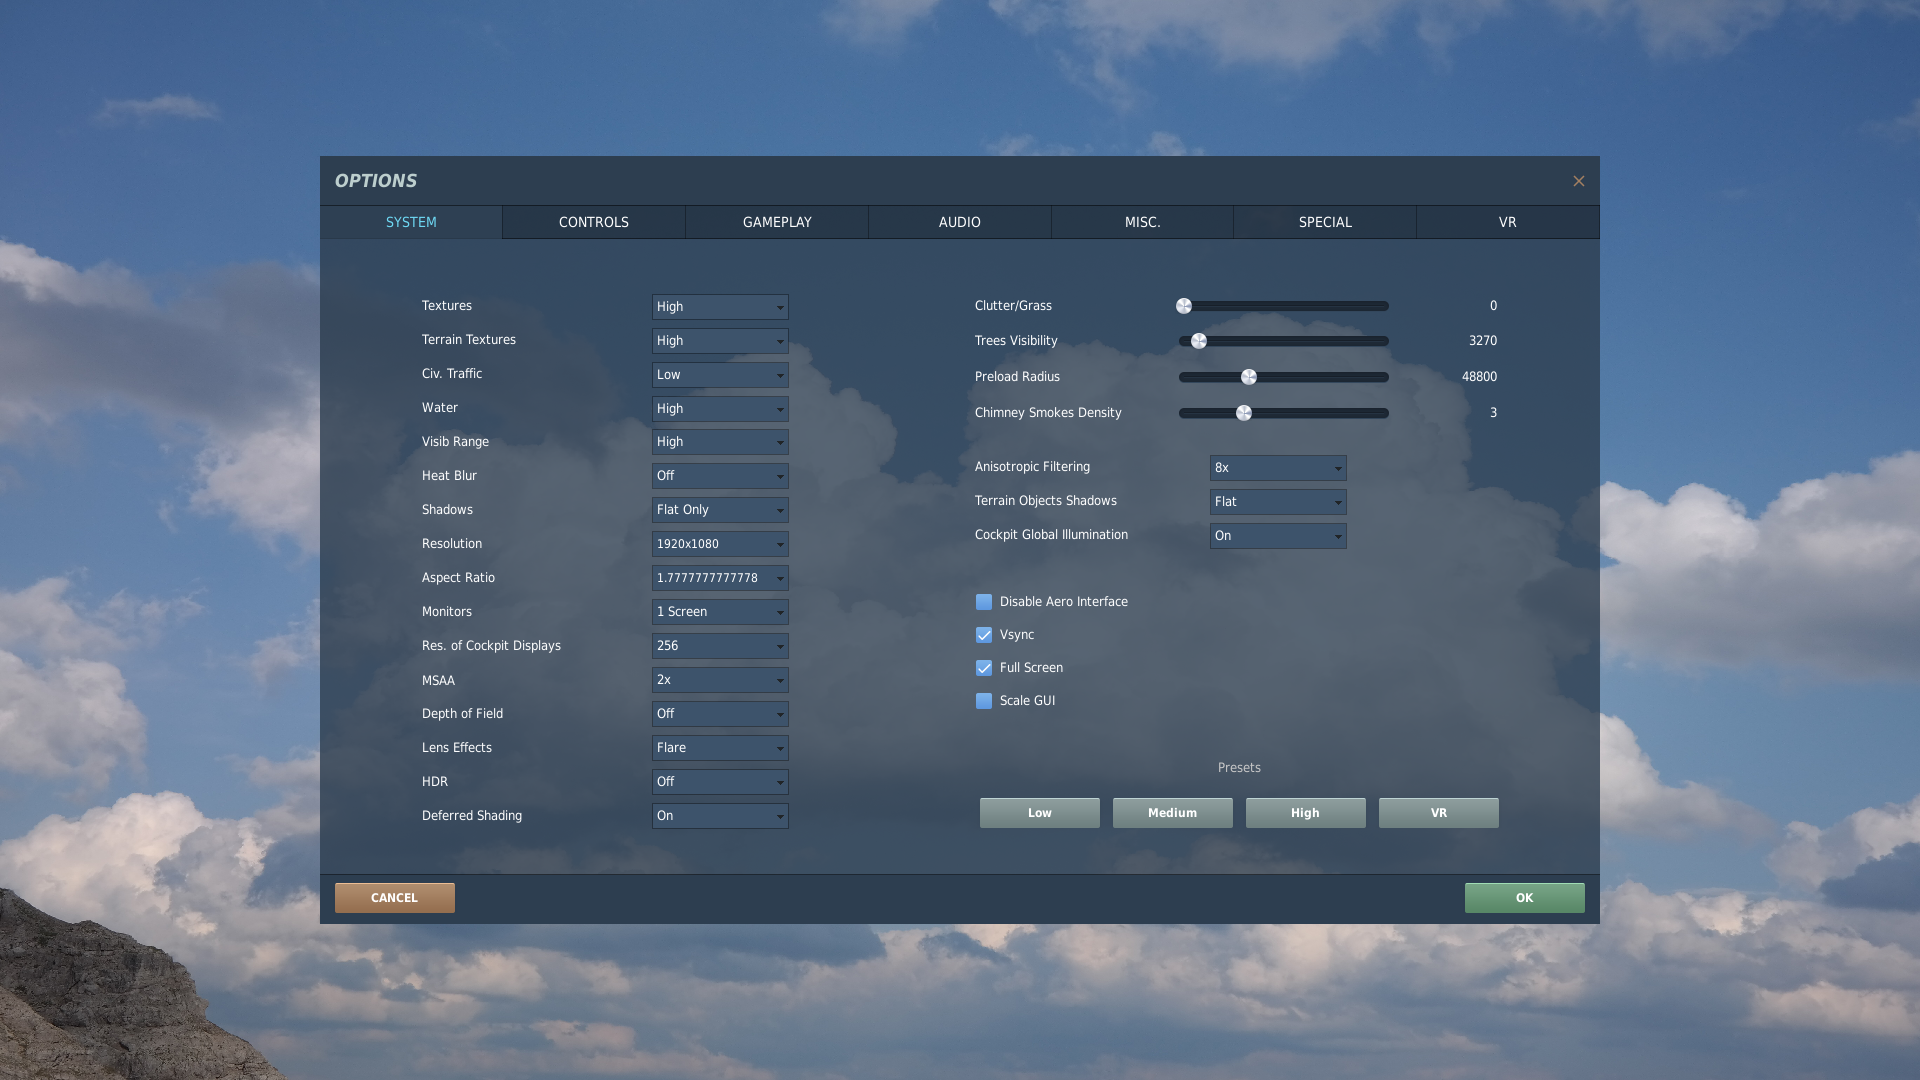Click the Trees Visibility slider track
The image size is (1920, 1080).
pyautogui.click(x=1284, y=341)
